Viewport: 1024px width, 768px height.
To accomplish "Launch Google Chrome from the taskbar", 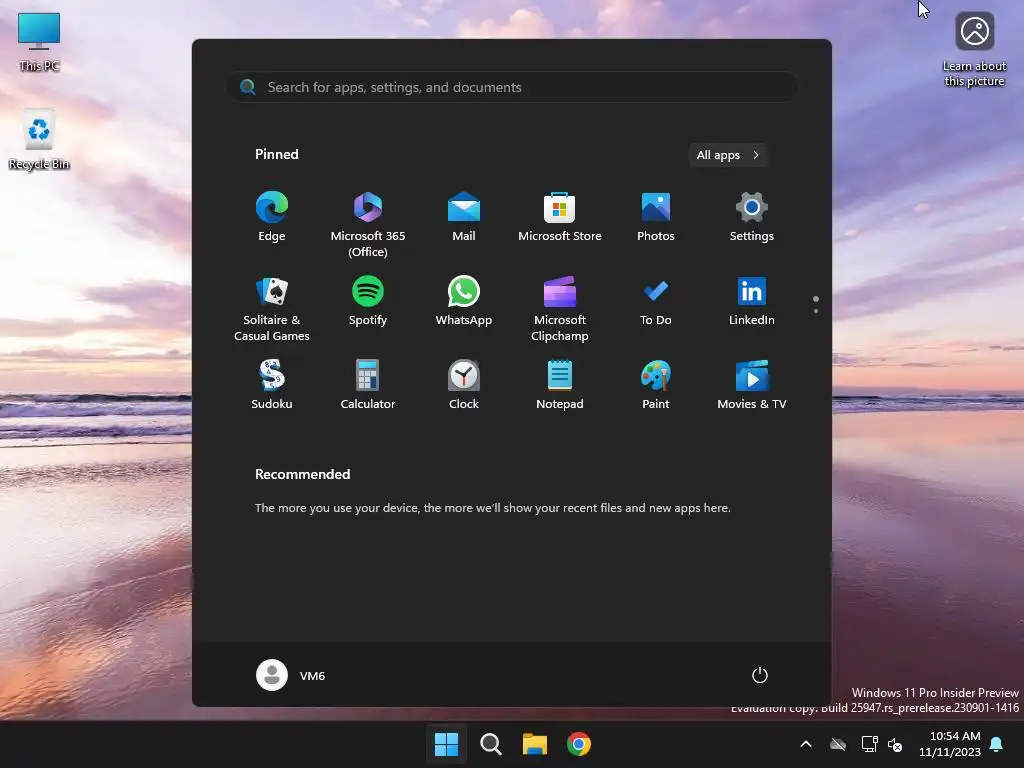I will tap(579, 744).
